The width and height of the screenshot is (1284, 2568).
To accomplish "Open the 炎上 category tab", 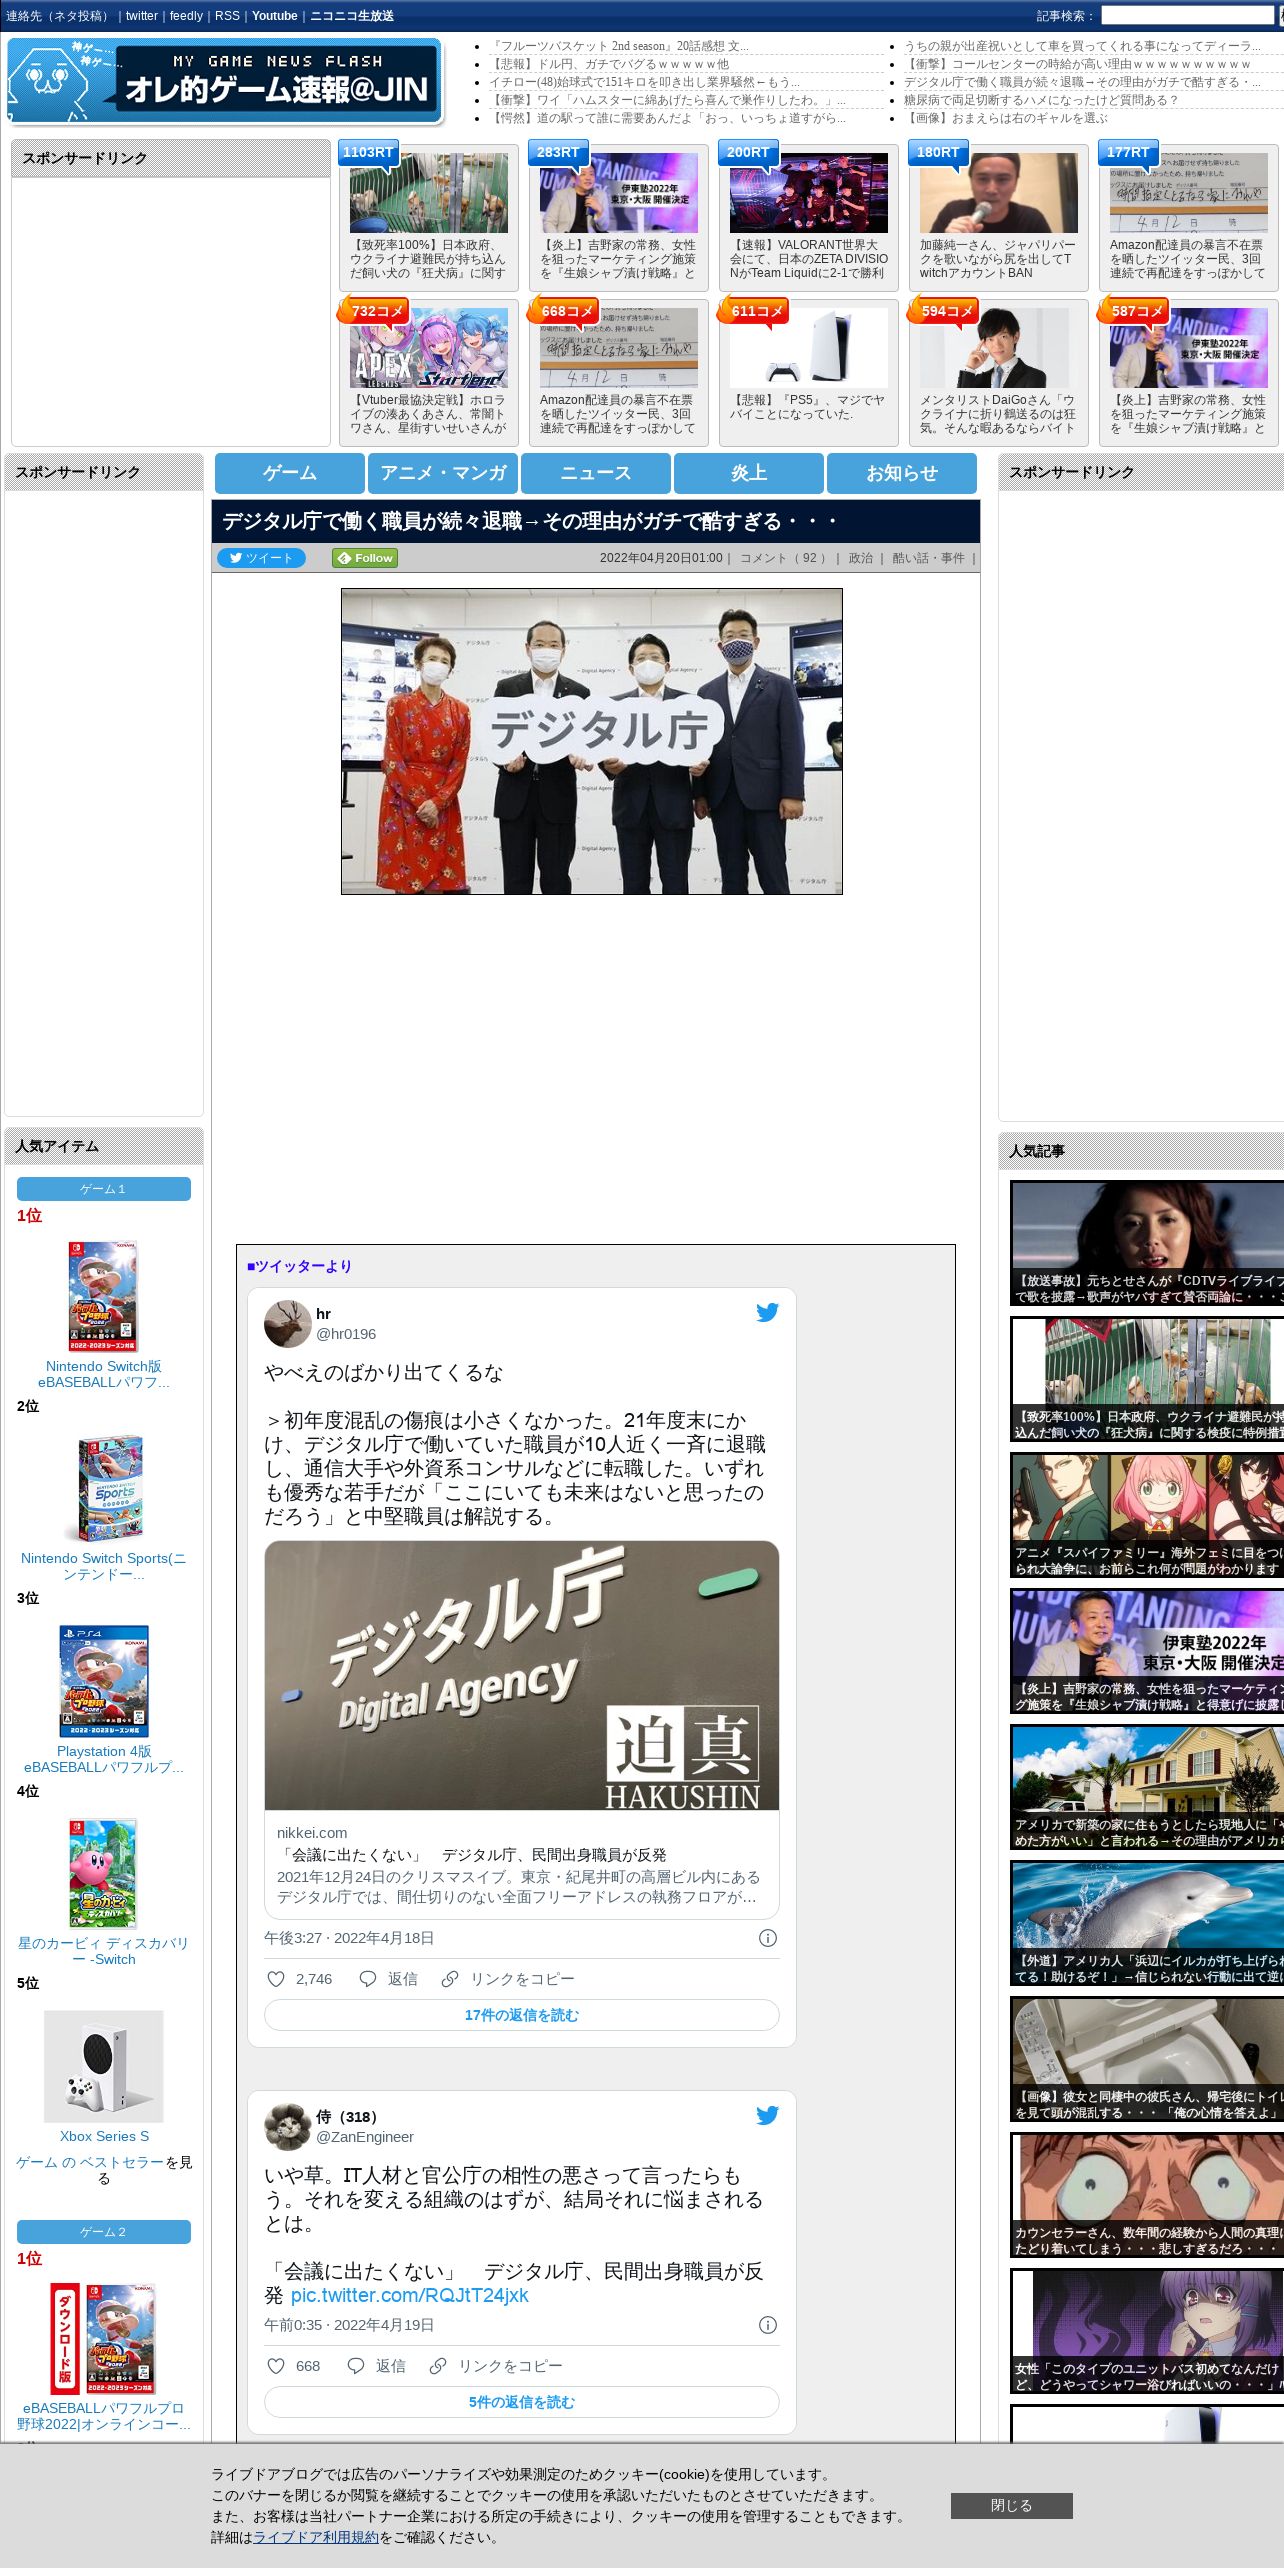I will click(749, 473).
